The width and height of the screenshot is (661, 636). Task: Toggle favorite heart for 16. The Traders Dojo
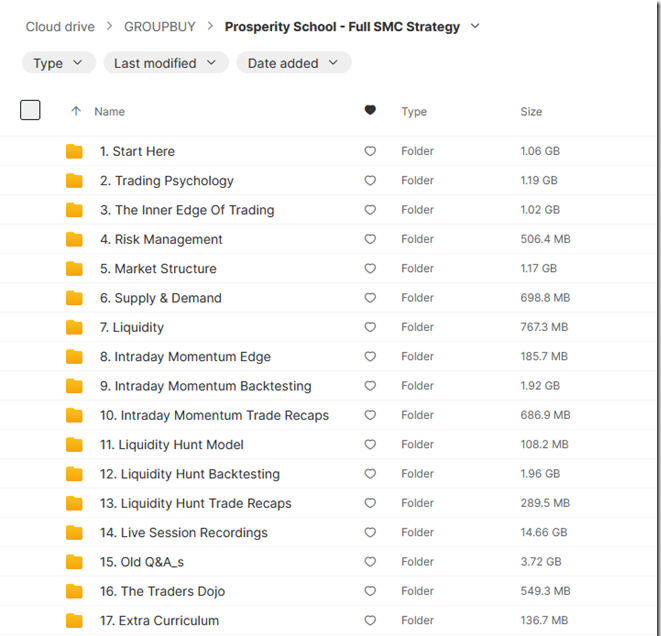(370, 592)
